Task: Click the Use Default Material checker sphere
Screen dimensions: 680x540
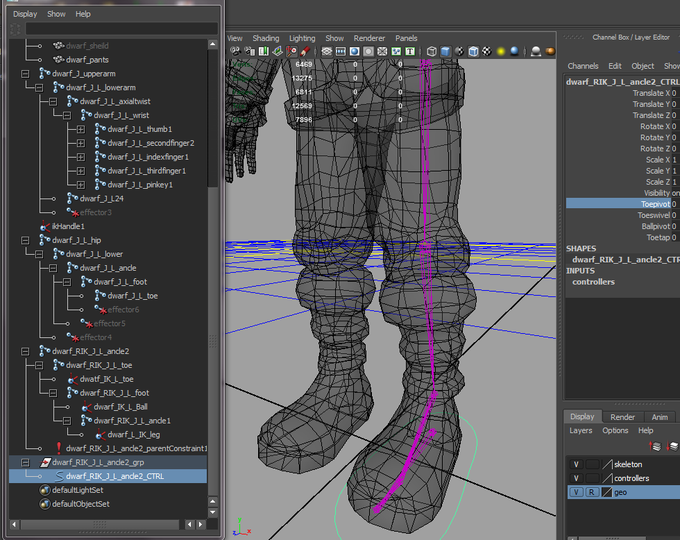Action: (x=459, y=52)
